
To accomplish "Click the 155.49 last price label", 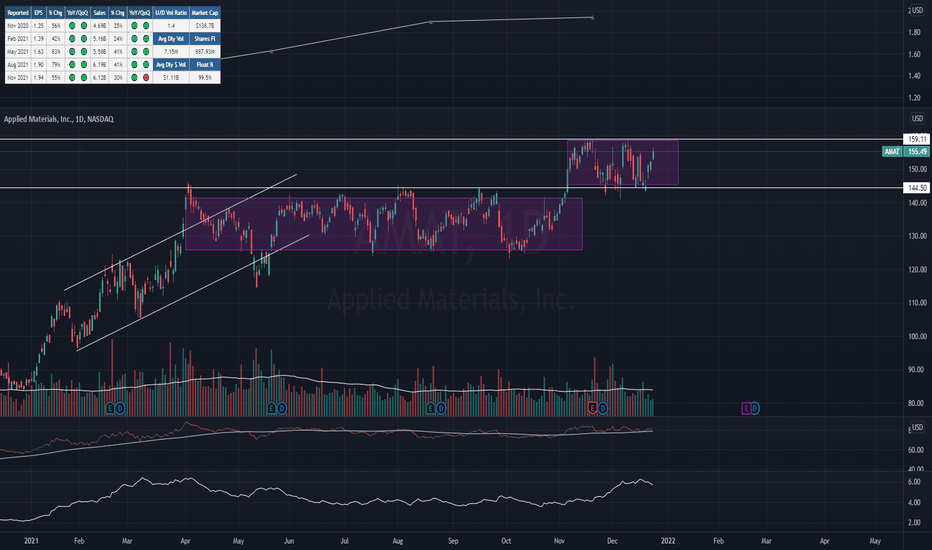I will tap(916, 152).
